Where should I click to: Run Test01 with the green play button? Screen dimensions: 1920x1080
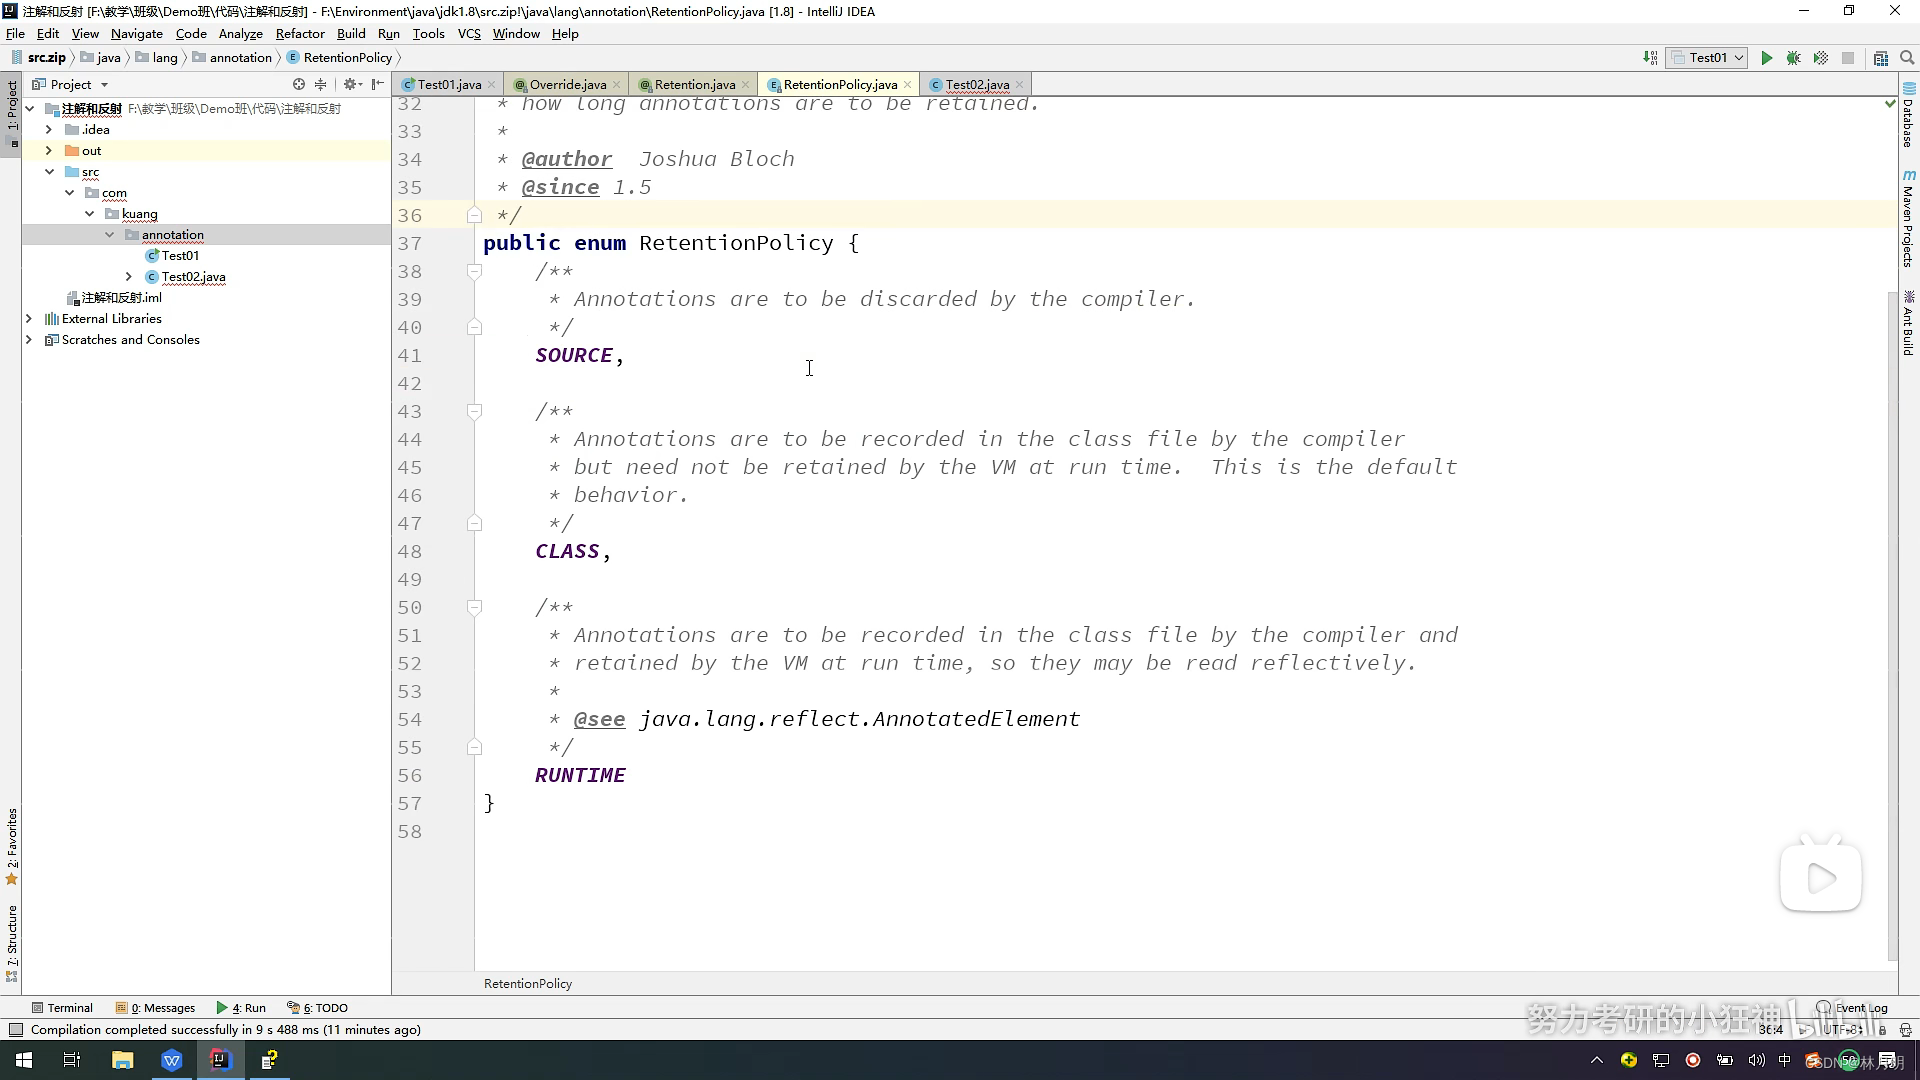pyautogui.click(x=1766, y=58)
